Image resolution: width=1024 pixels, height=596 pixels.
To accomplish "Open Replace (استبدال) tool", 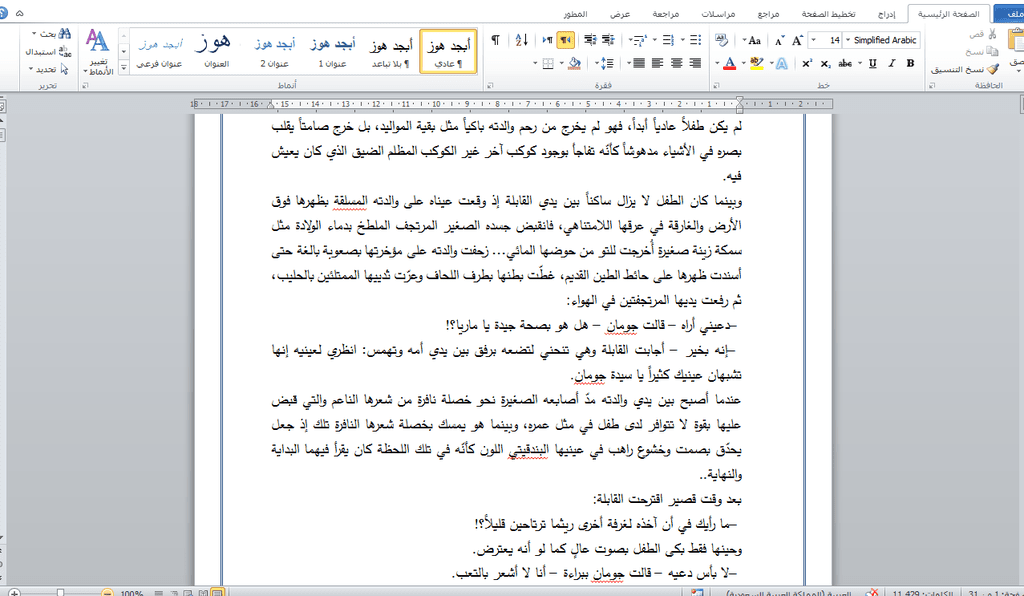I will click(x=49, y=52).
